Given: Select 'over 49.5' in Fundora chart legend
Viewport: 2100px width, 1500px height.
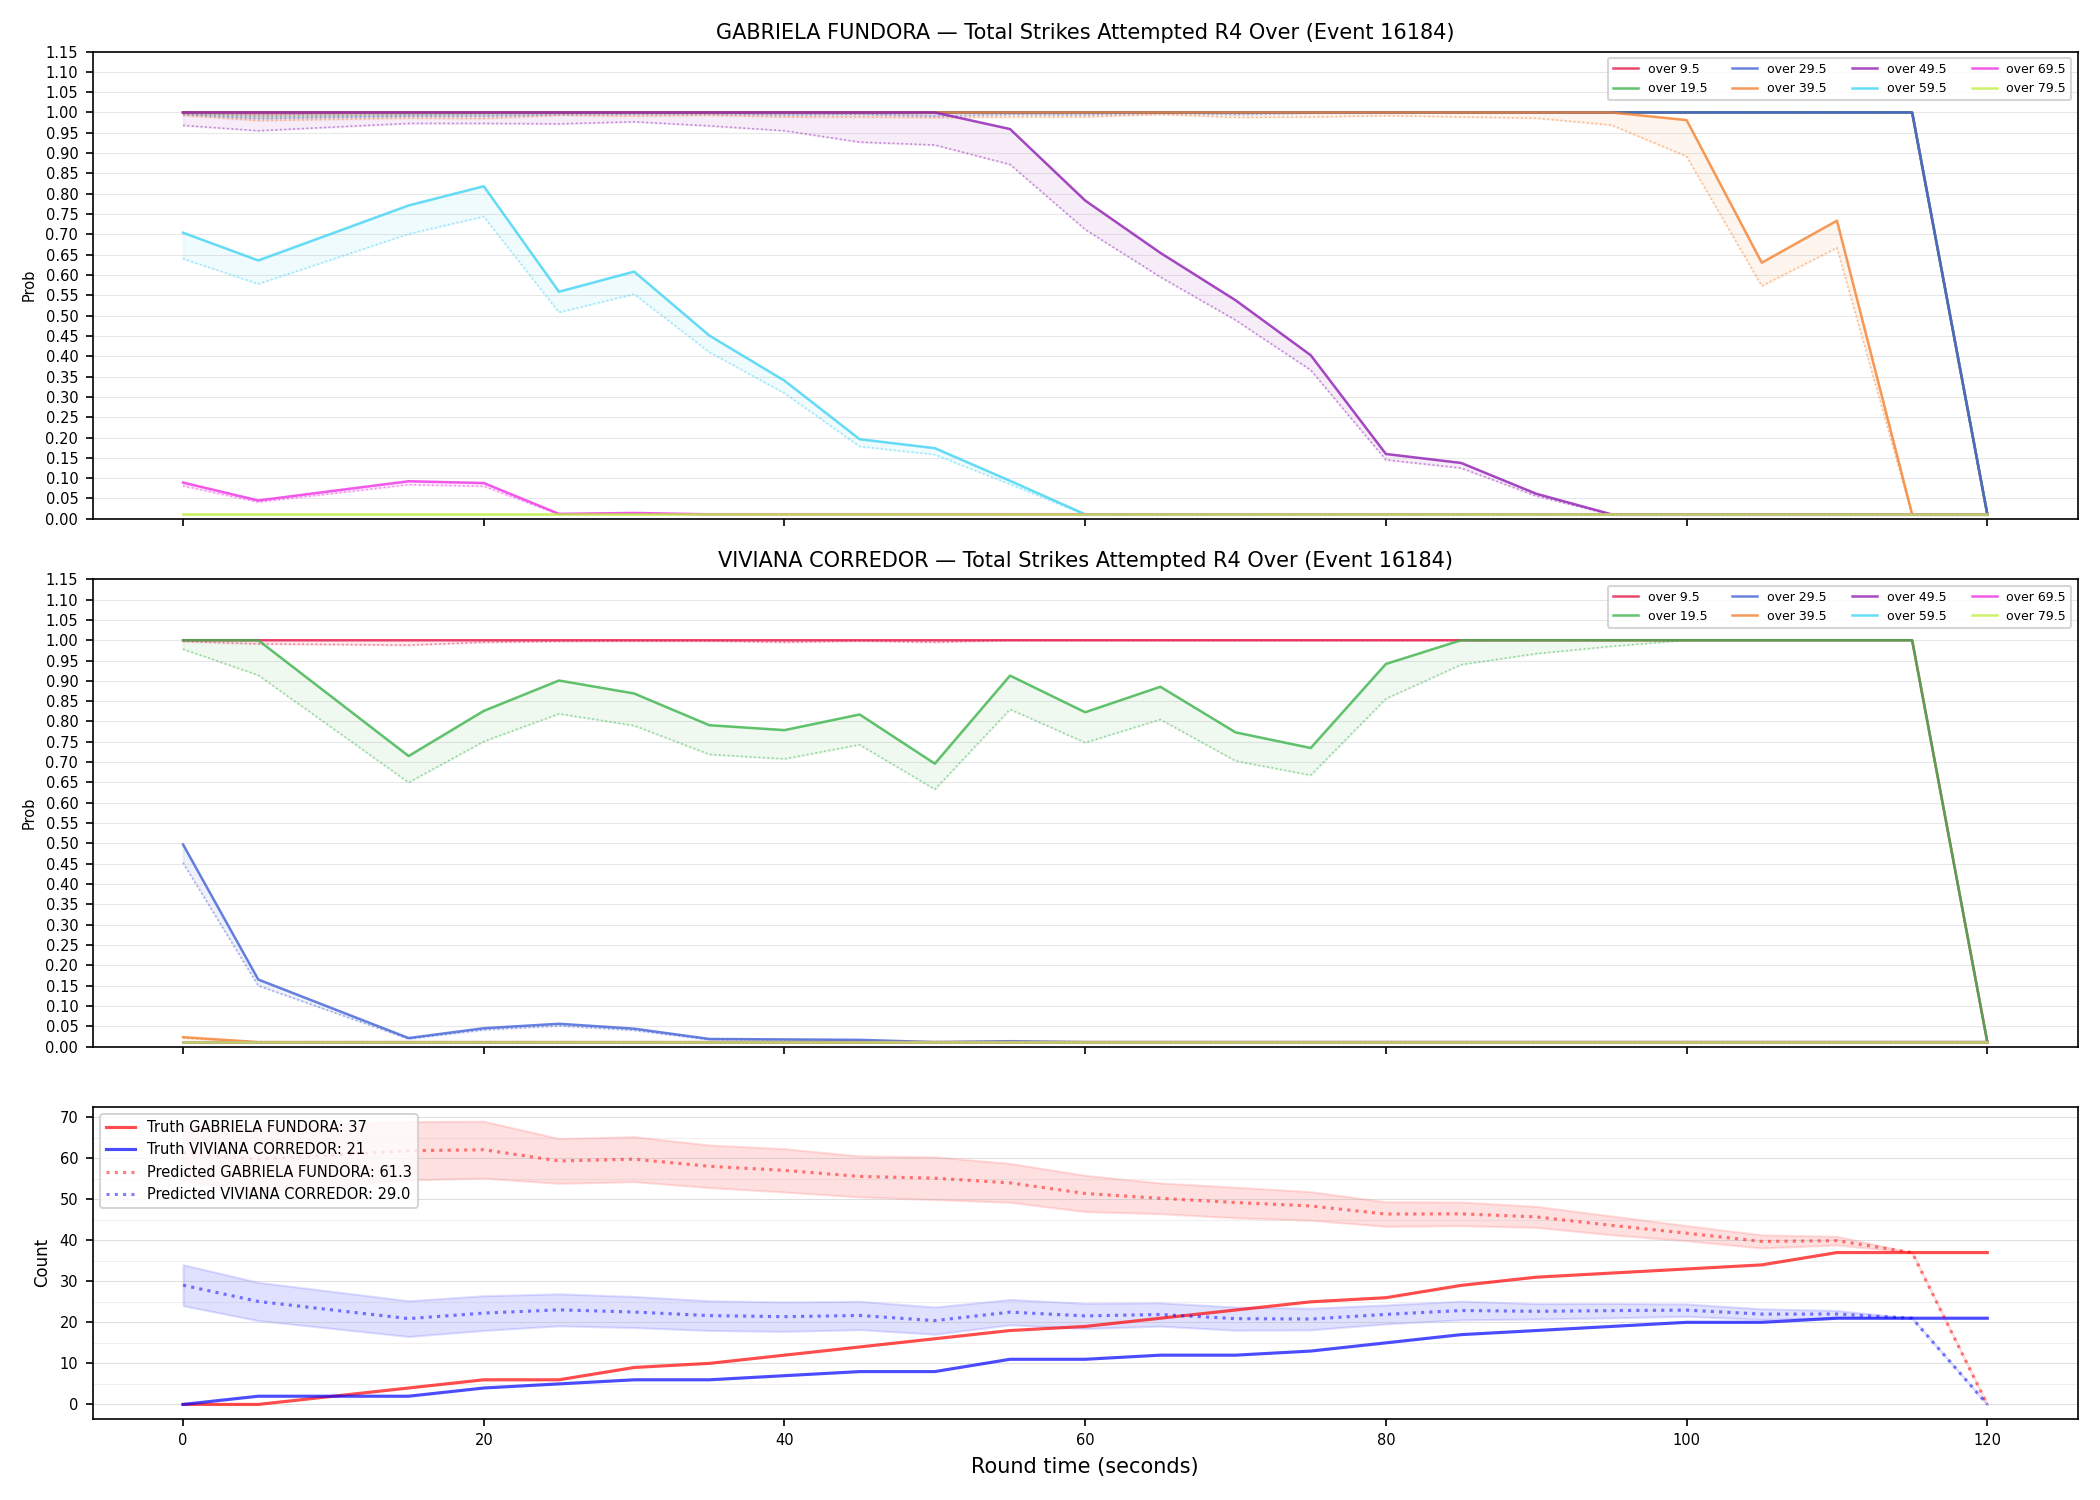Looking at the screenshot, I should point(1899,69).
